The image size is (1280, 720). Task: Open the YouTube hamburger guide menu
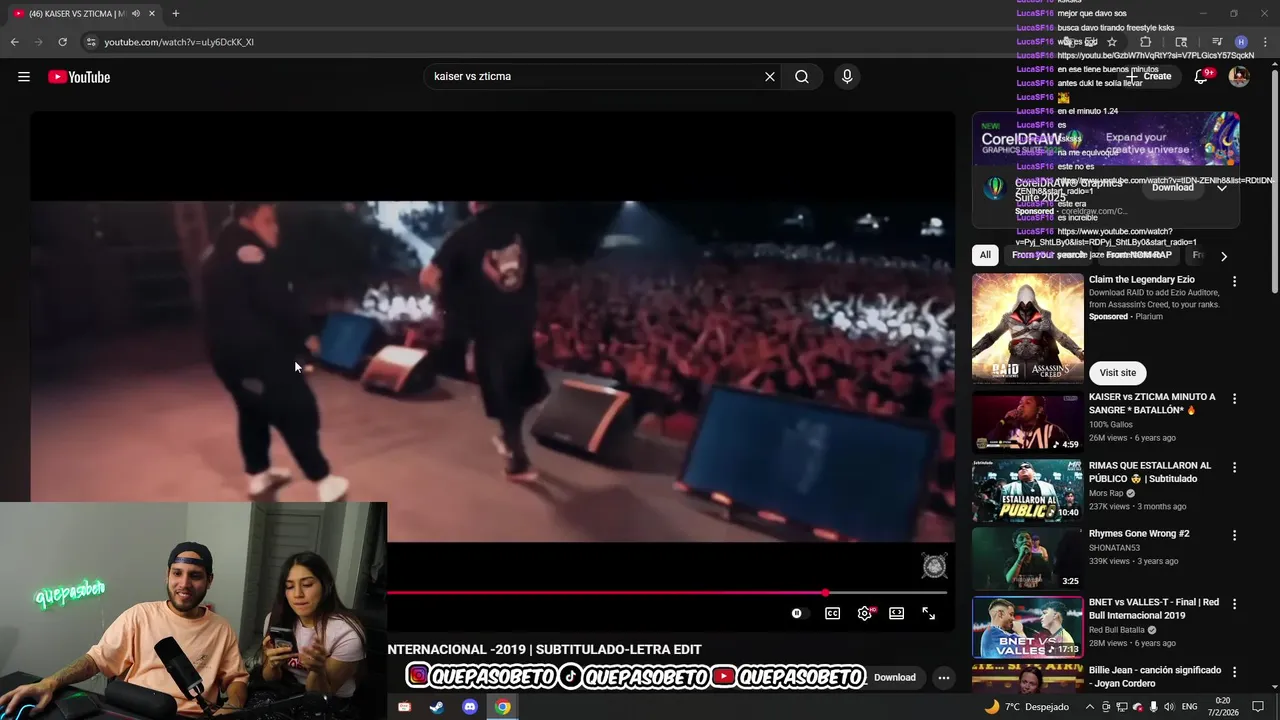(x=24, y=77)
